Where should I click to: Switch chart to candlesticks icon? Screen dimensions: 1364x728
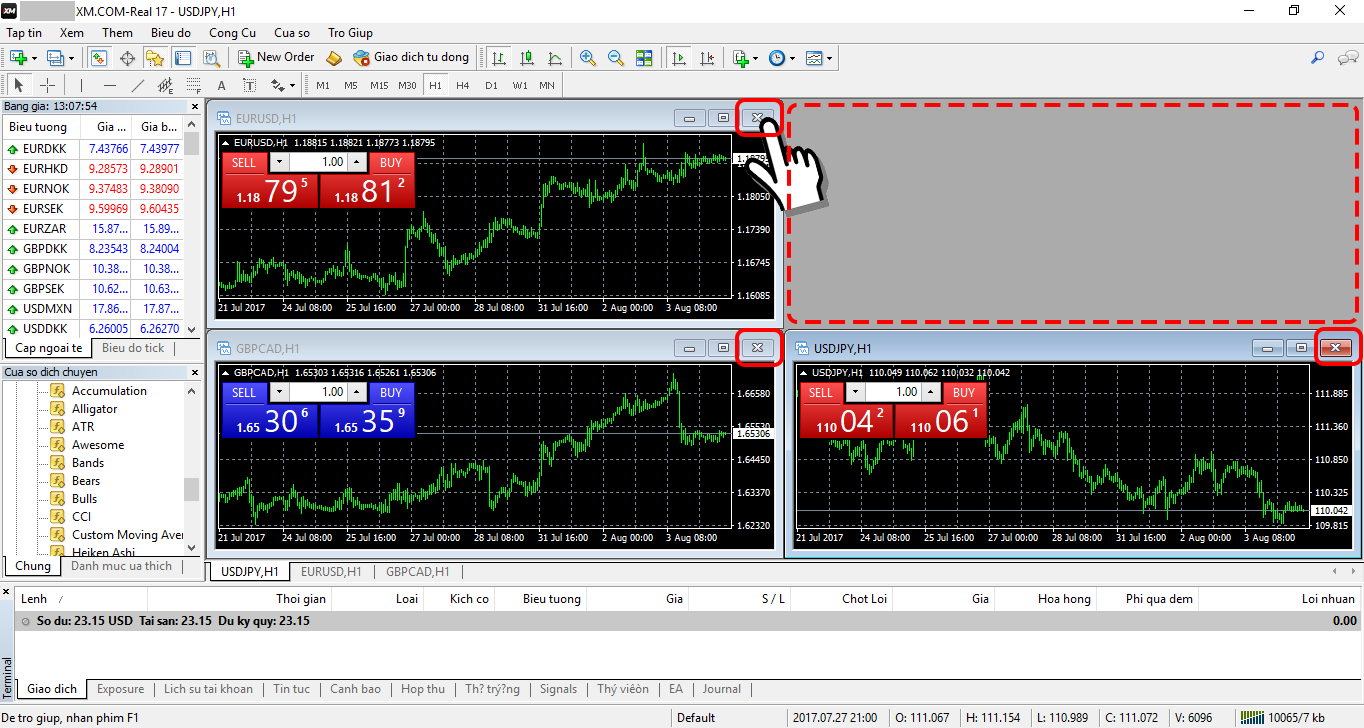[526, 58]
